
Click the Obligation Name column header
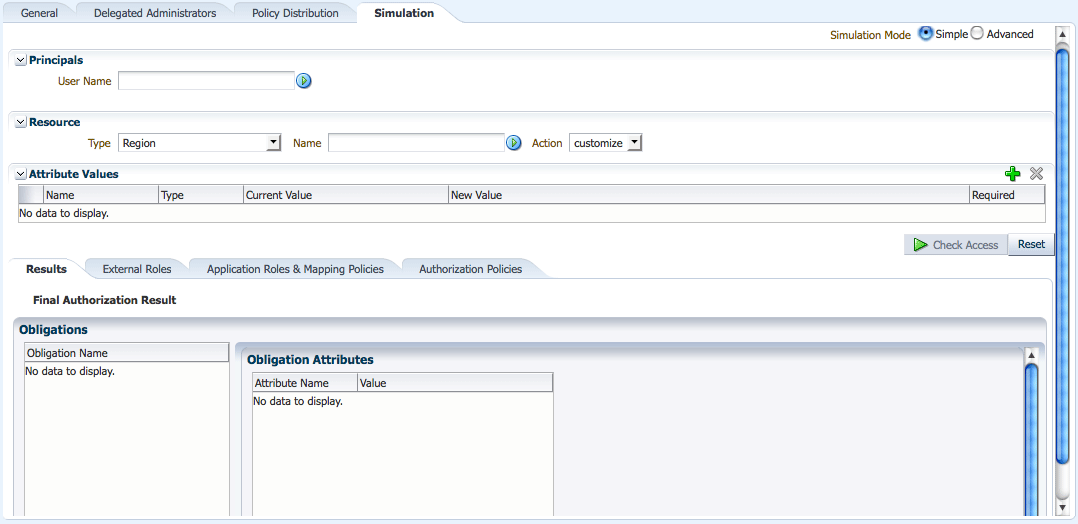pyautogui.click(x=126, y=353)
